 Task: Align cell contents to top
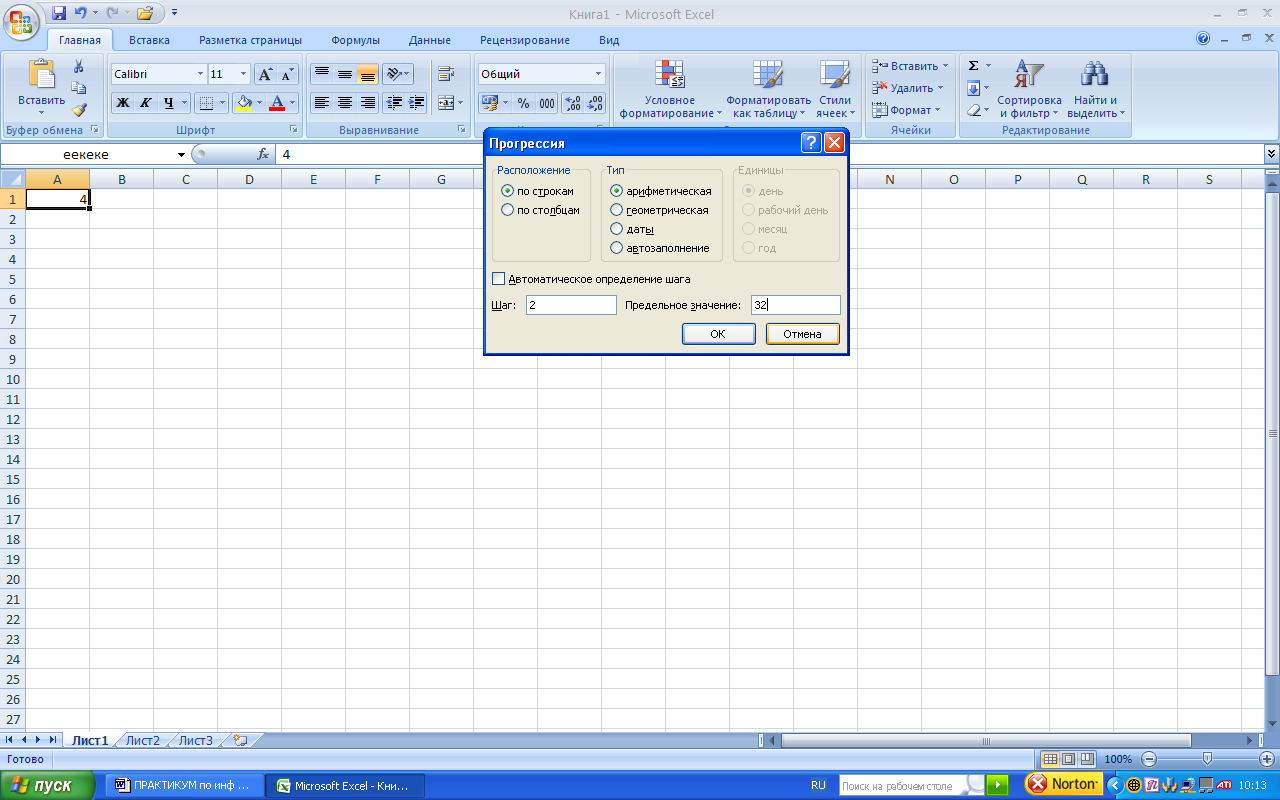[x=321, y=74]
